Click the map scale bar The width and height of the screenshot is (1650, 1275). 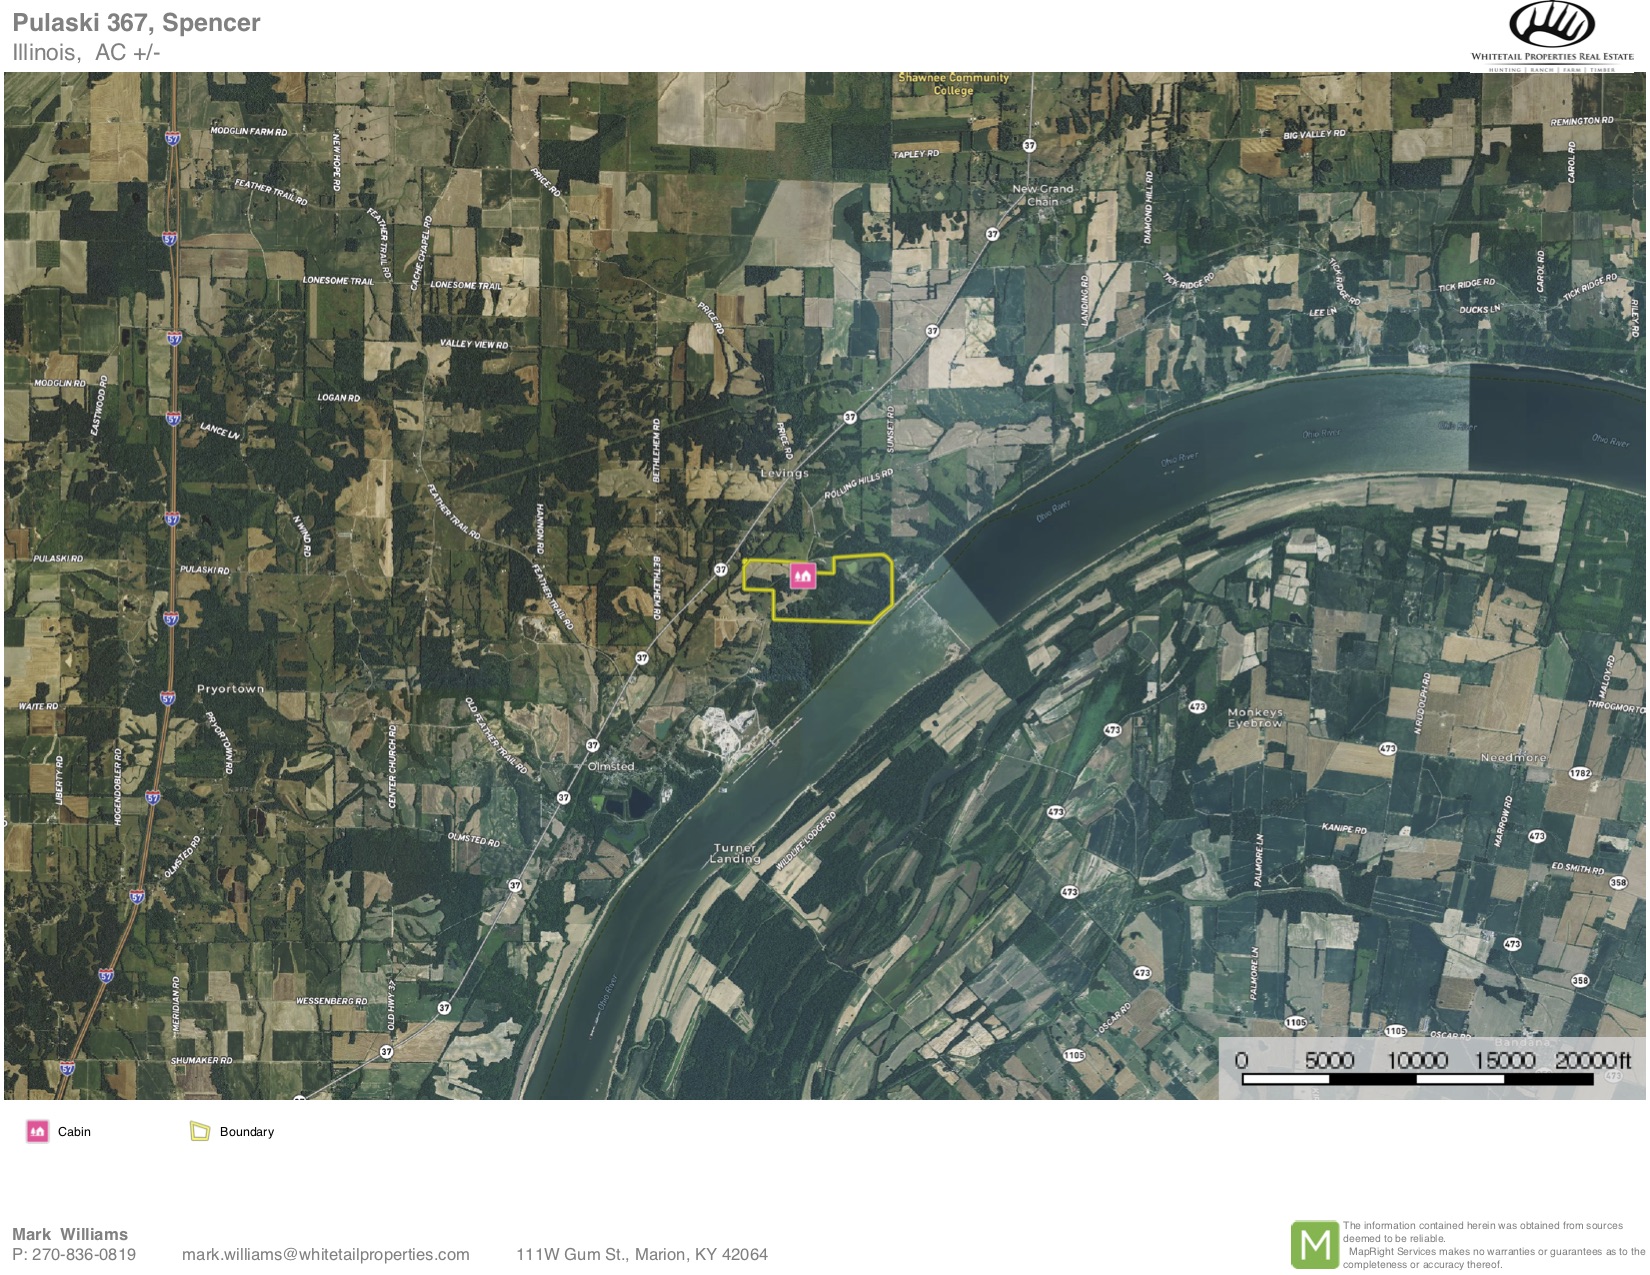[x=1416, y=1079]
